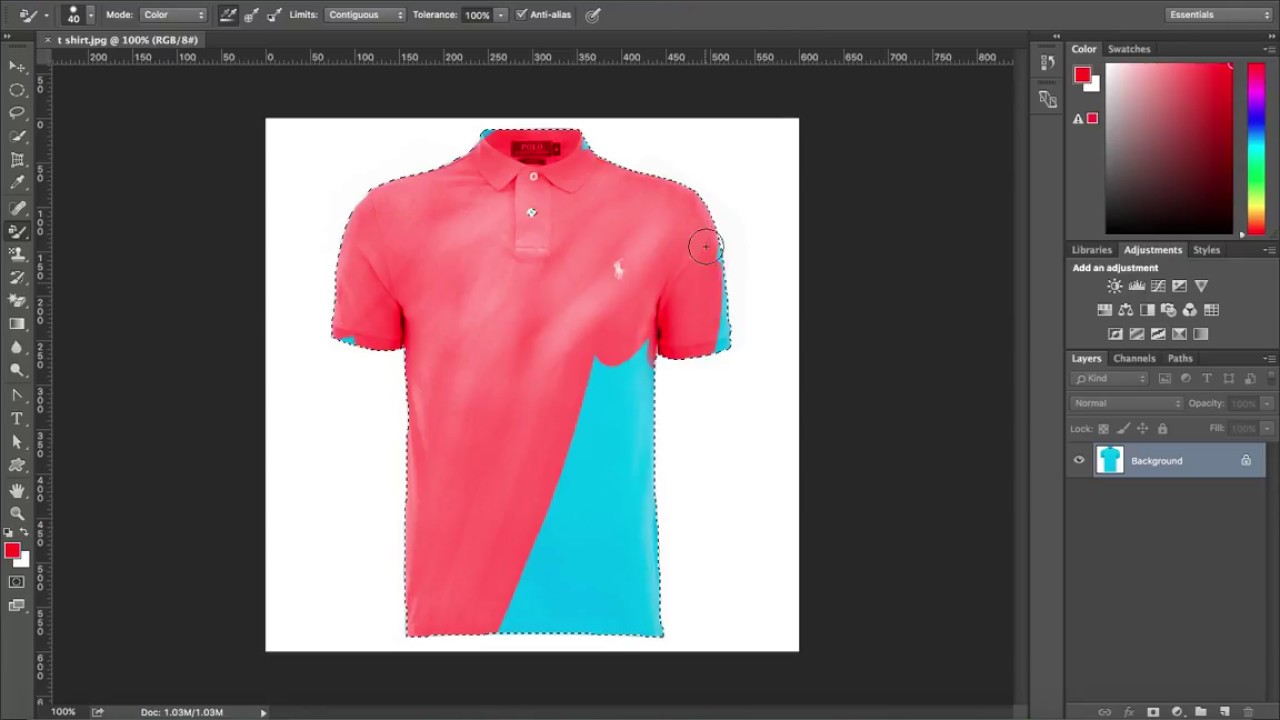Screen dimensions: 1280x720
Task: Select the Lasso tool
Action: [x=17, y=113]
